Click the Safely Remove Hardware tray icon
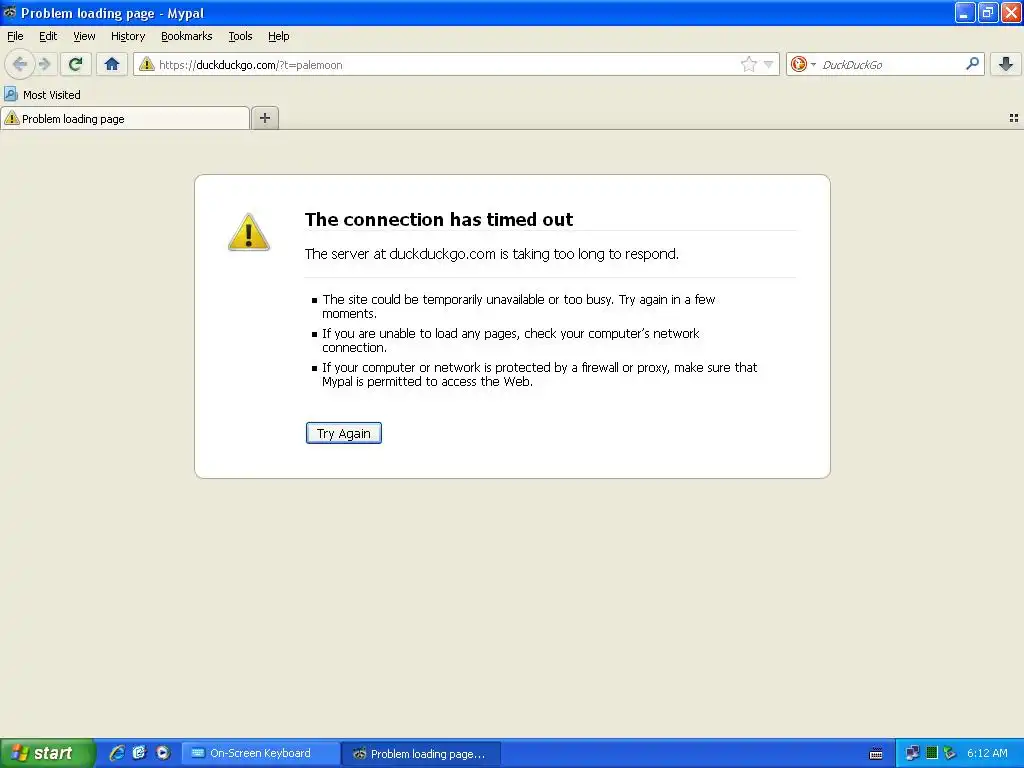The image size is (1024, 768). click(x=950, y=753)
